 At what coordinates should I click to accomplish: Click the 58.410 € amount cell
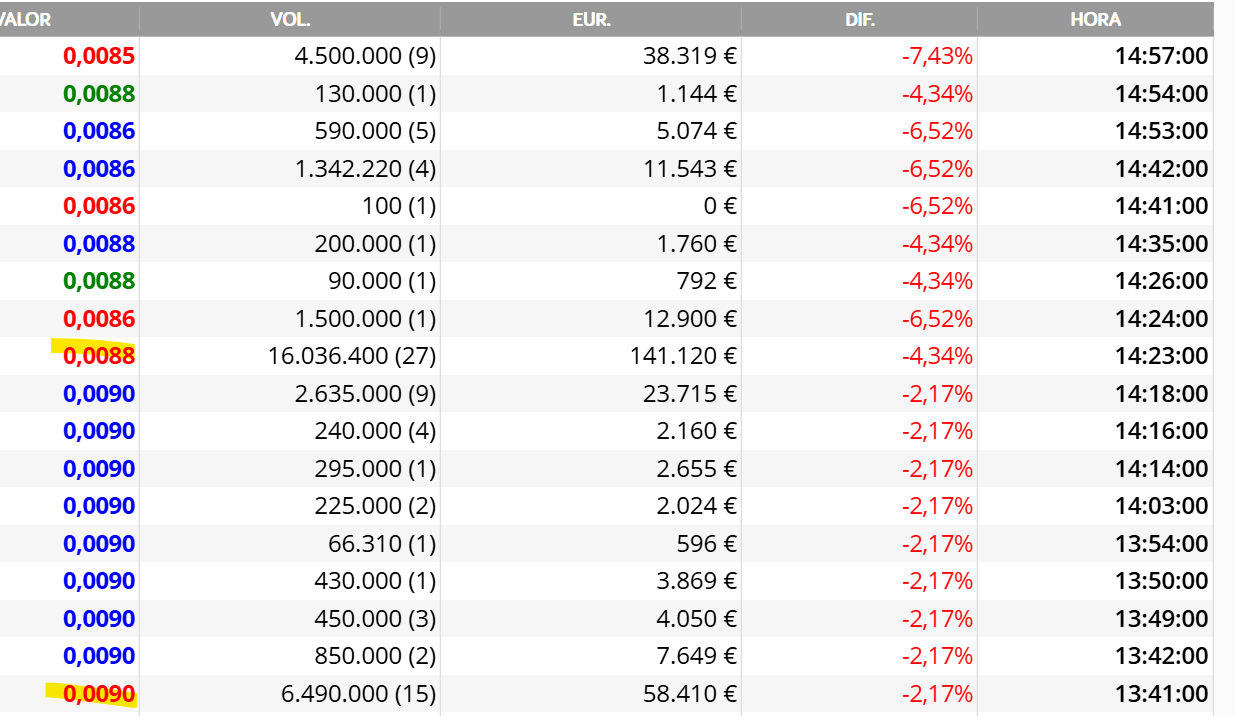[x=689, y=694]
